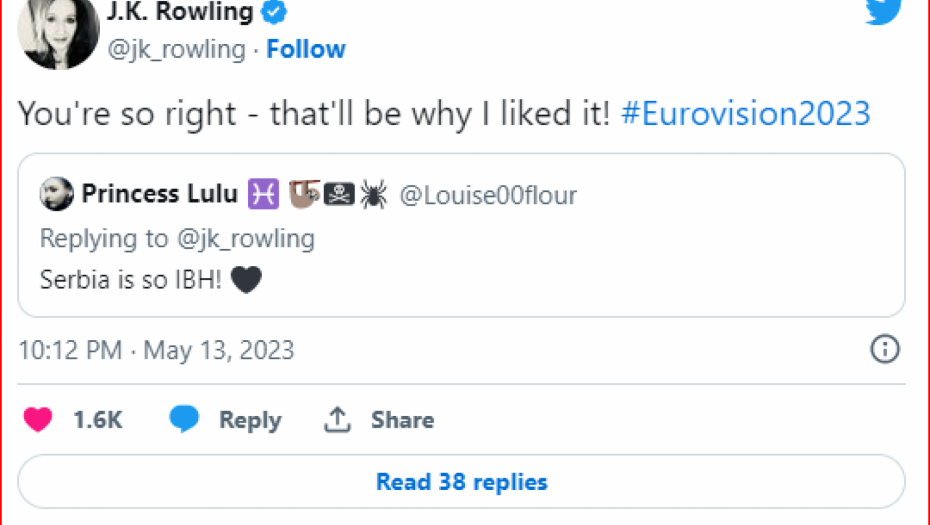Click the 1.6K likes count
The image size is (930, 525).
(98, 420)
